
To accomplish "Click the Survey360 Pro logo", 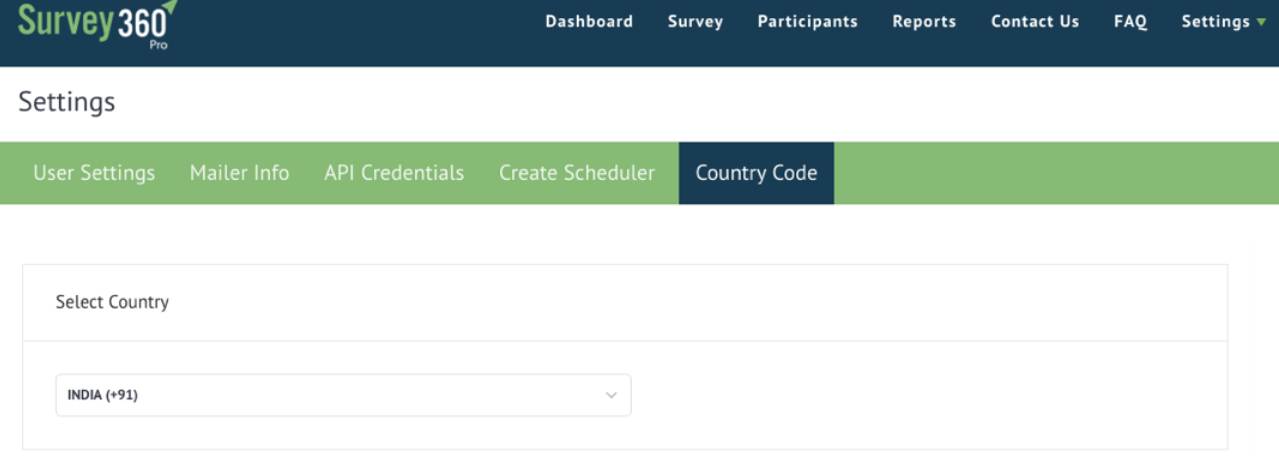I will click(x=90, y=24).
